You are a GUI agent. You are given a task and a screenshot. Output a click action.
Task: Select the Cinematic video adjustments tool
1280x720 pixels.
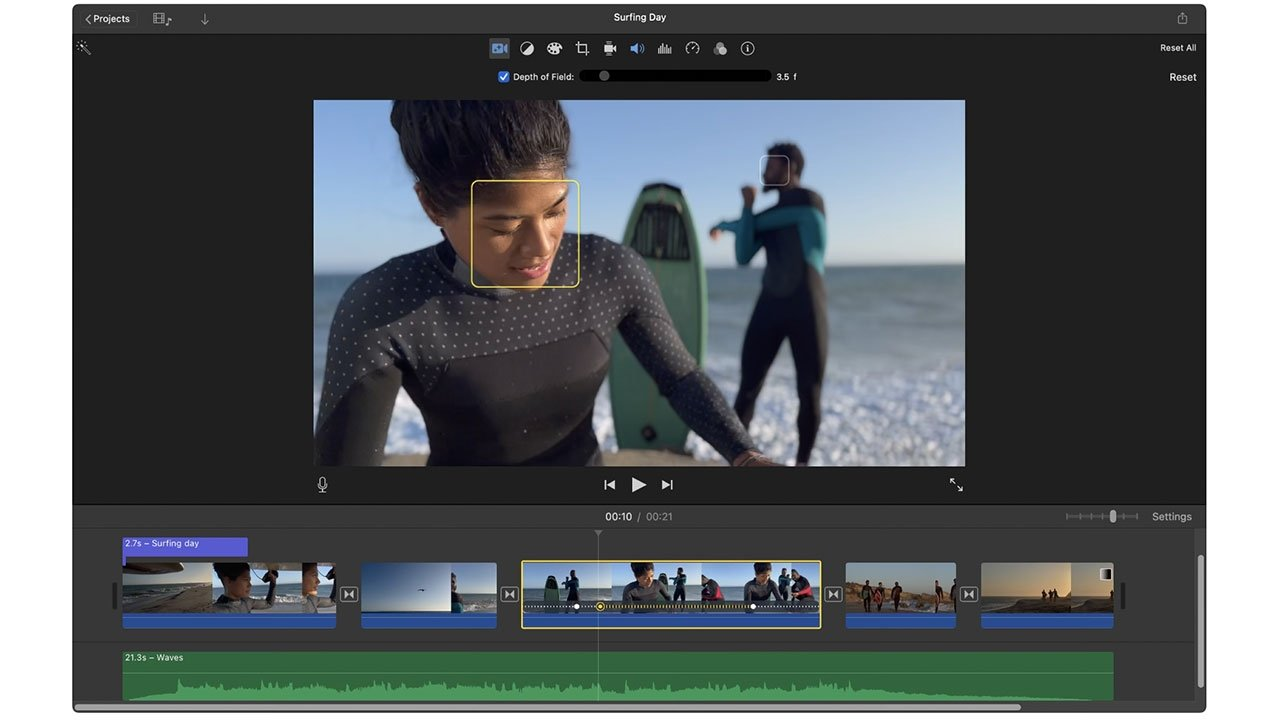click(499, 48)
